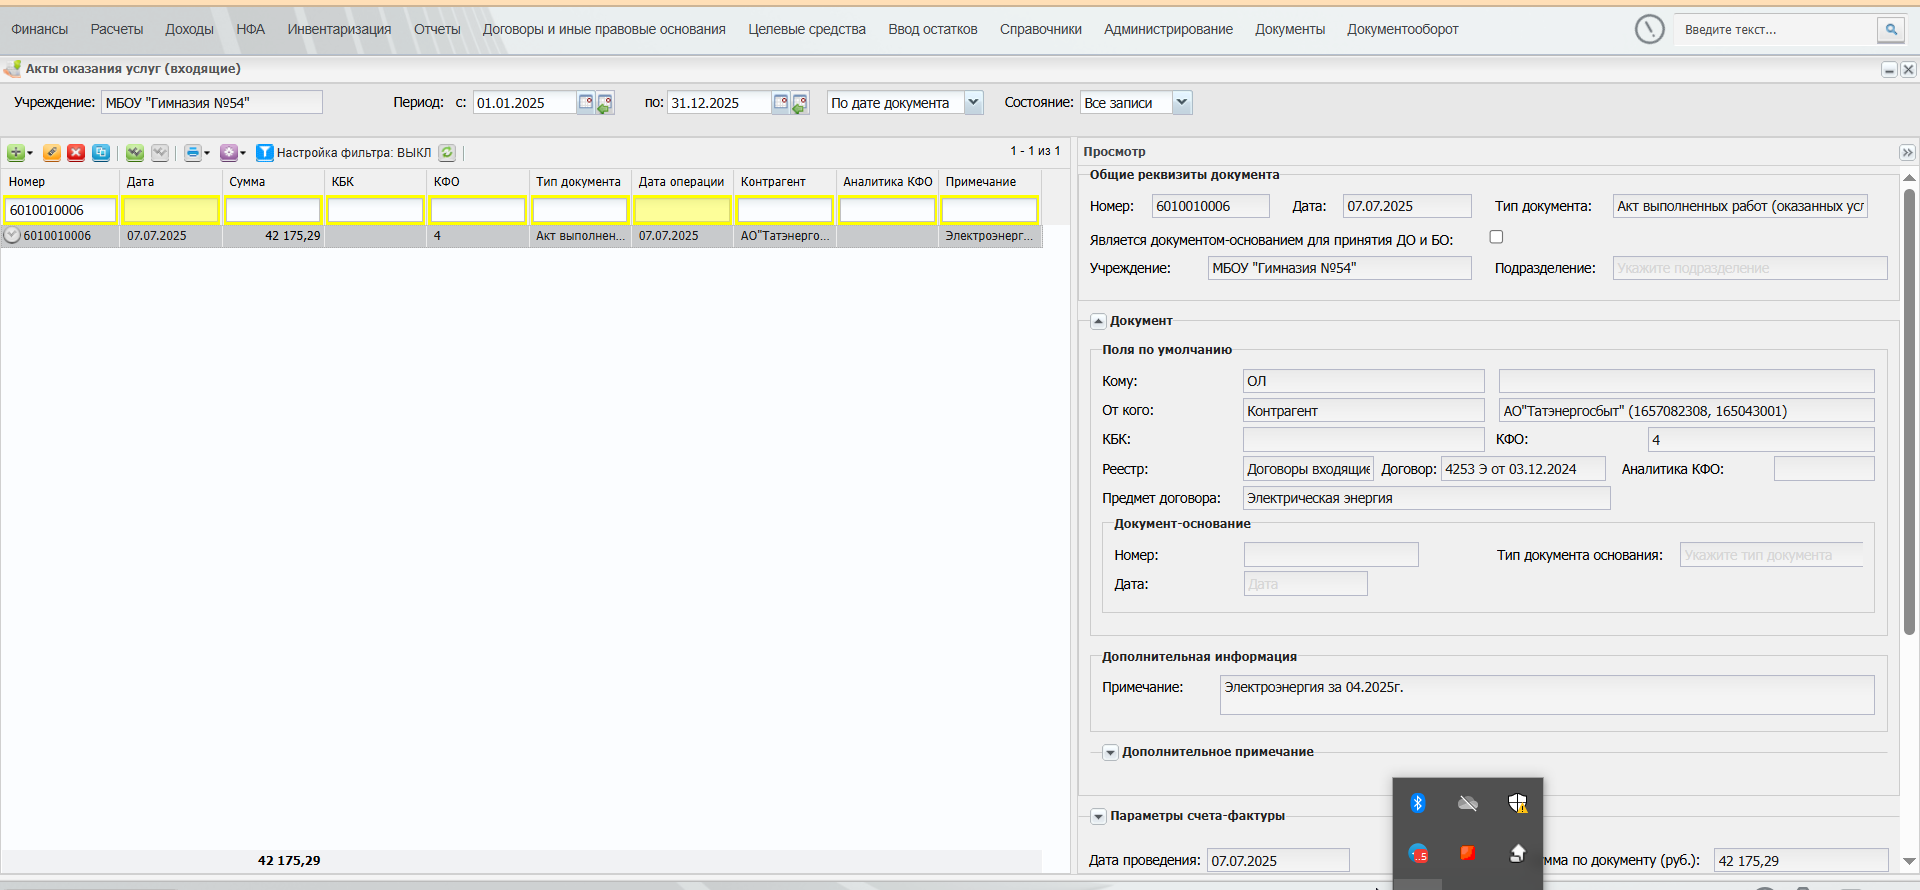Click the Примечание field with Электроэнергия за 04.2025г.
Image resolution: width=1920 pixels, height=890 pixels.
click(x=1547, y=695)
